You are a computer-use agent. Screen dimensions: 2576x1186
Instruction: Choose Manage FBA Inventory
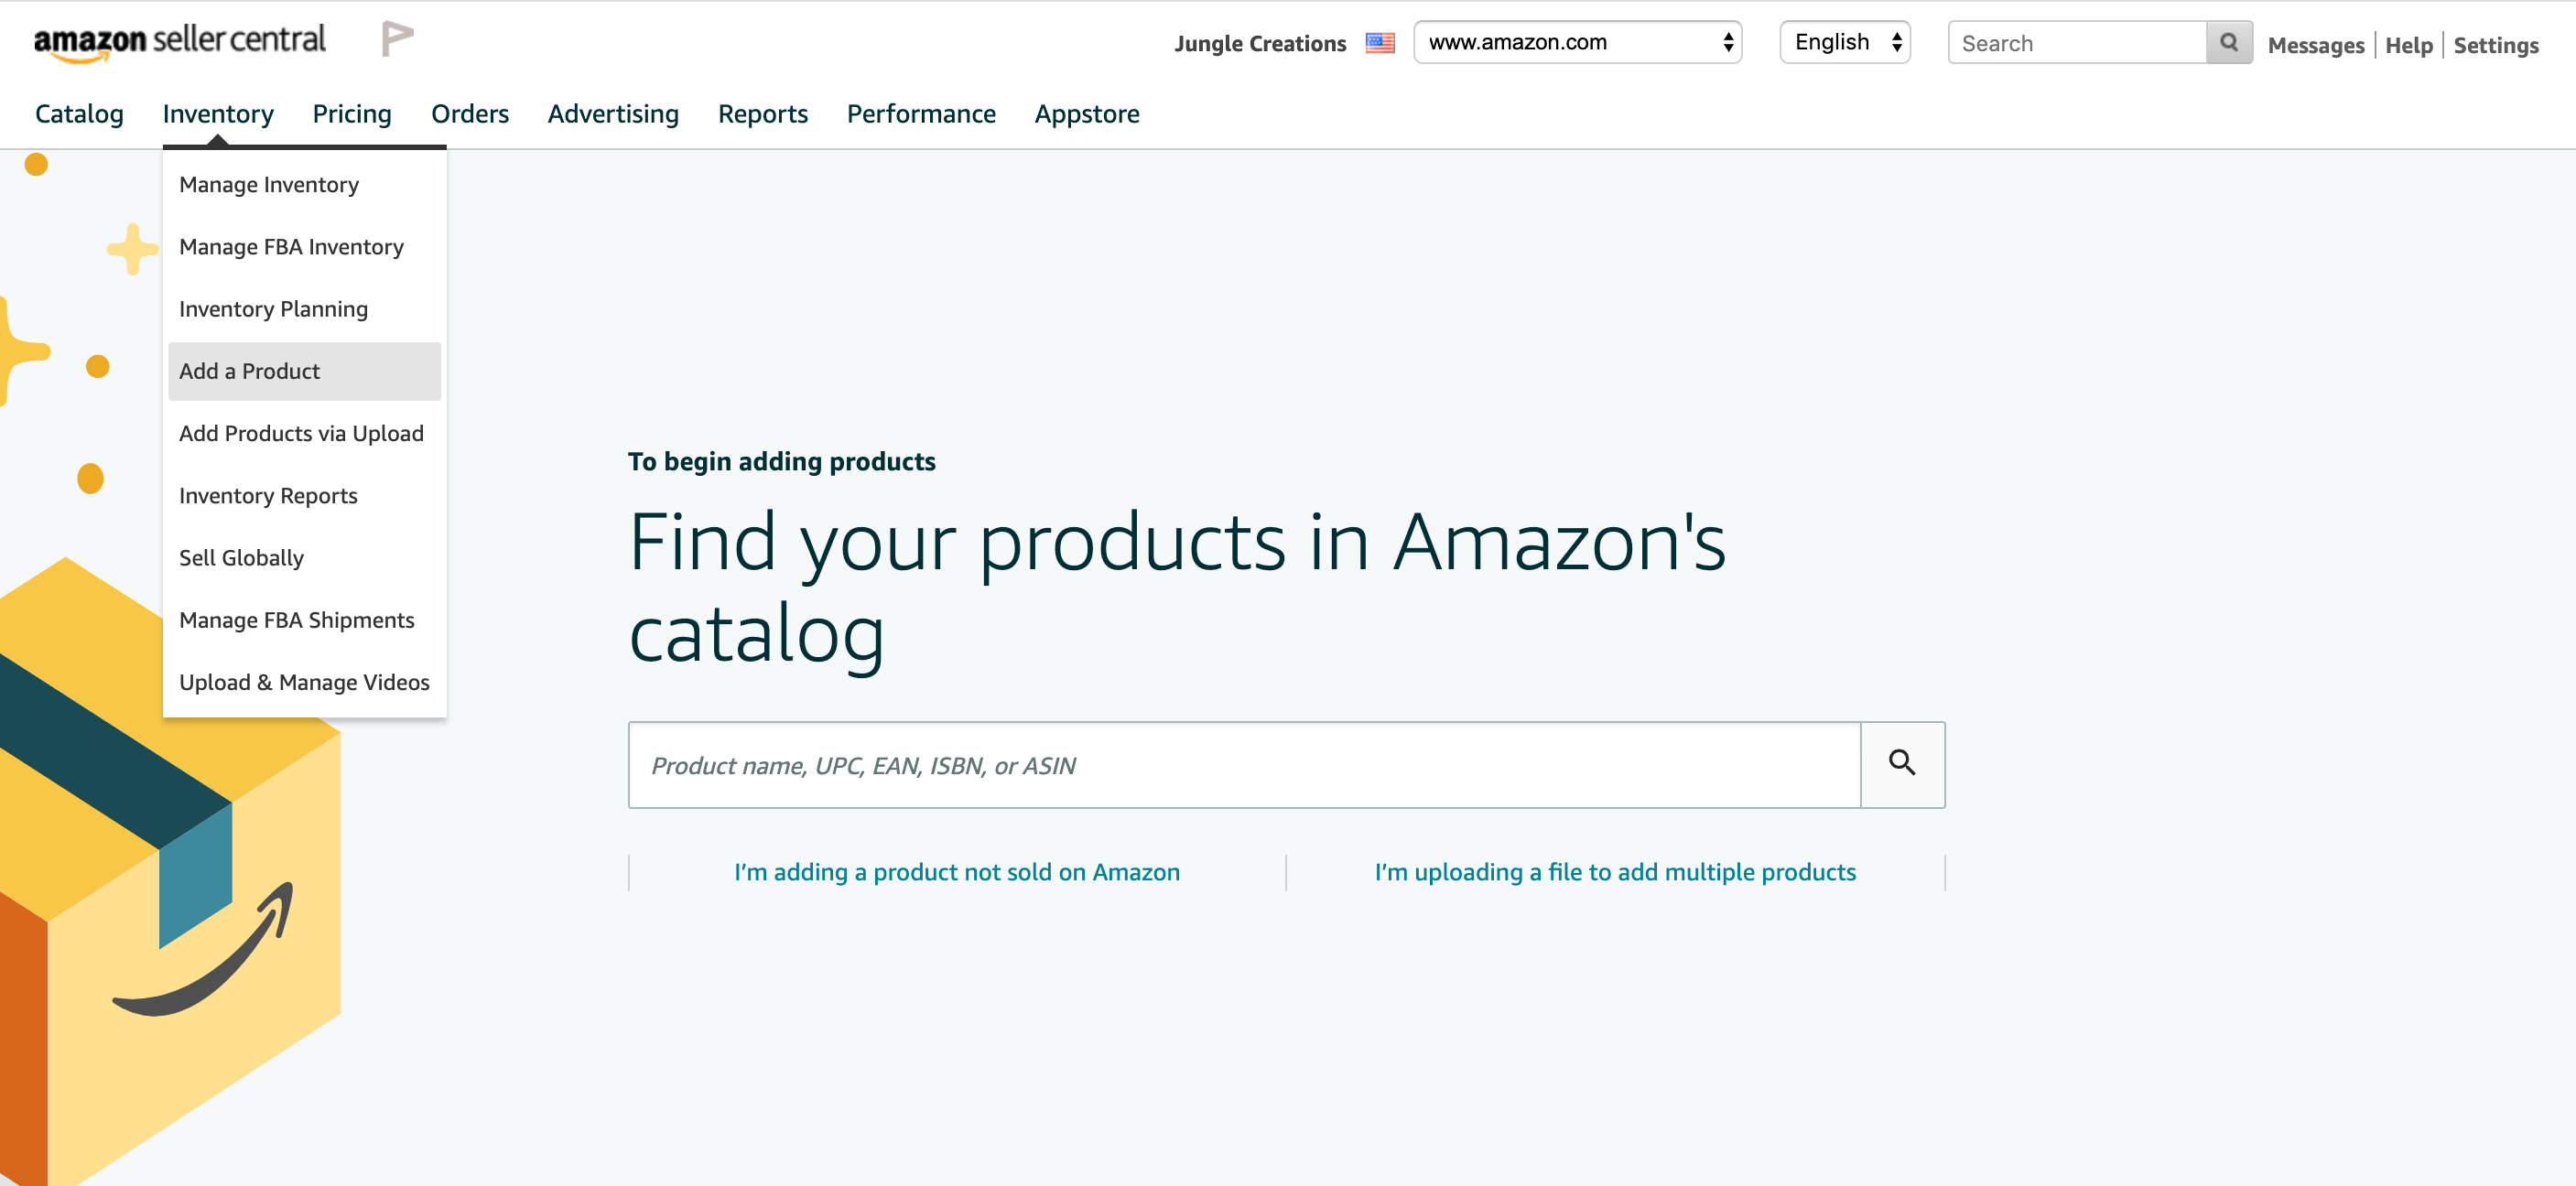click(x=291, y=247)
